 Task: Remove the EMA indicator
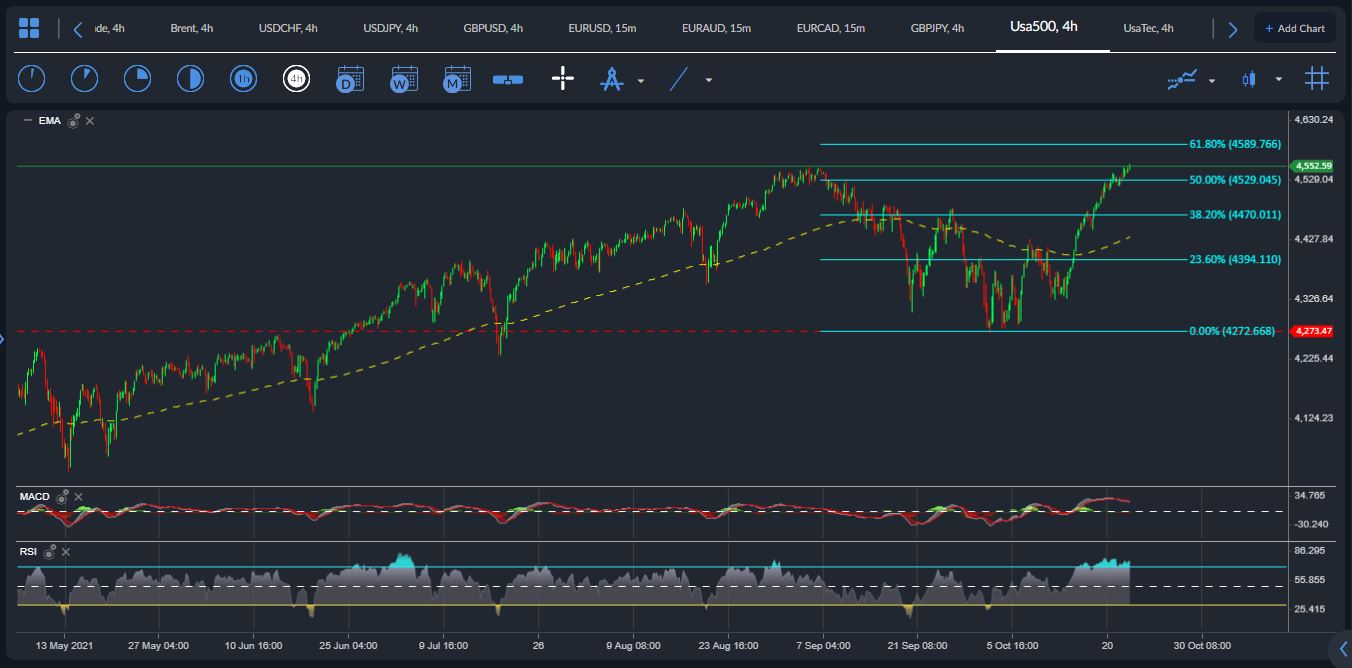(90, 121)
